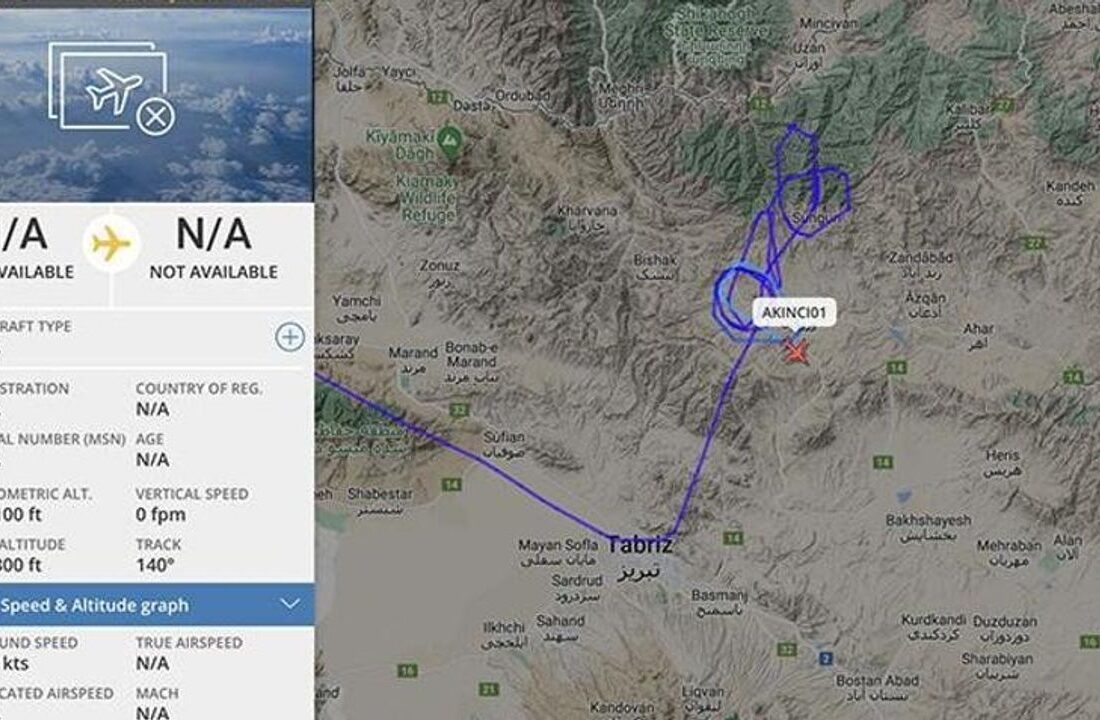Viewport: 1100px width, 720px height.
Task: Click the Tabriz city label on map
Action: 639,545
